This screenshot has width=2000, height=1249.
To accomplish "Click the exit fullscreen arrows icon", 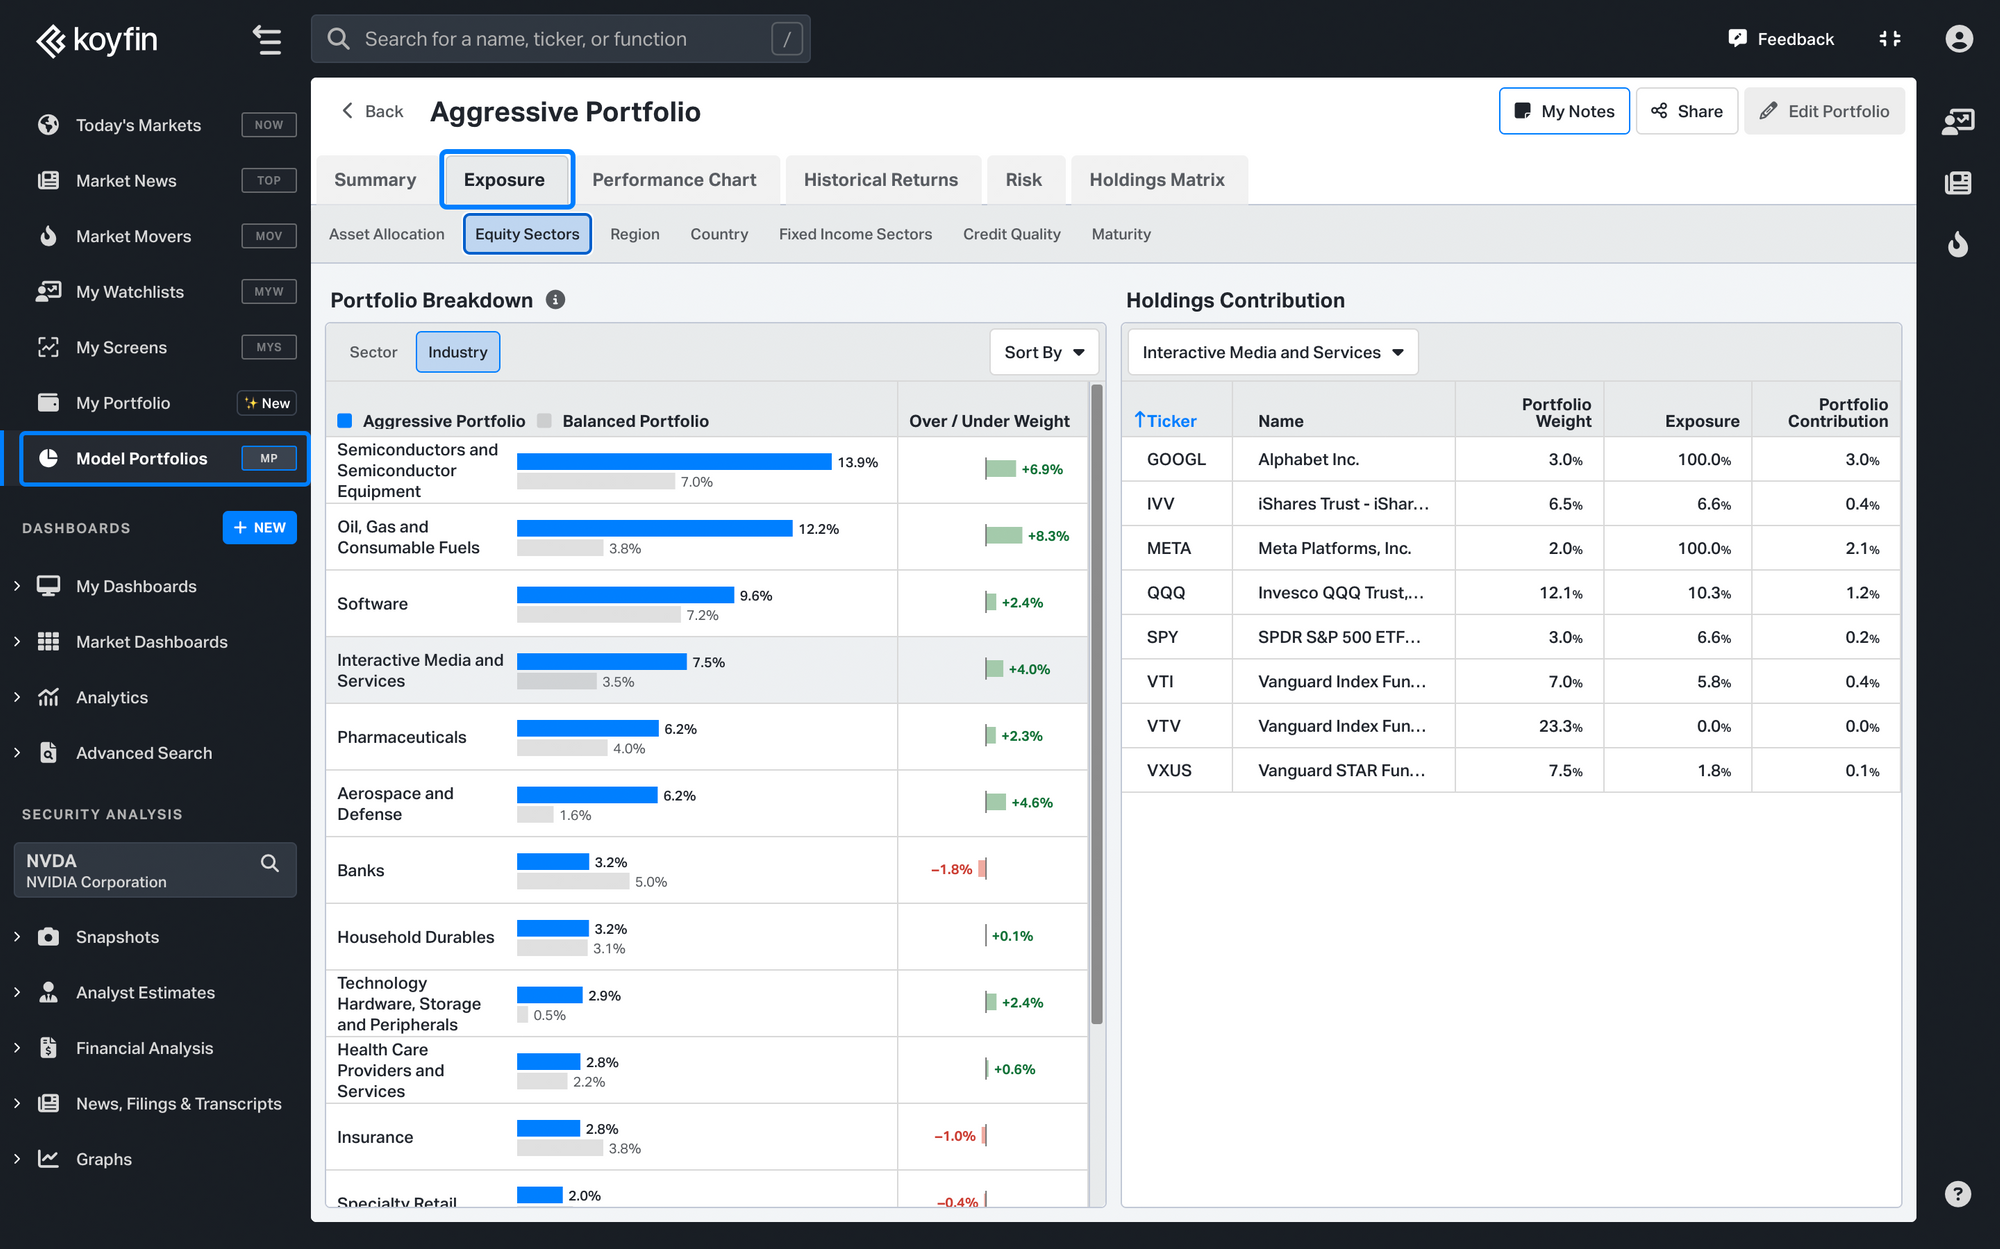I will pos(1889,39).
